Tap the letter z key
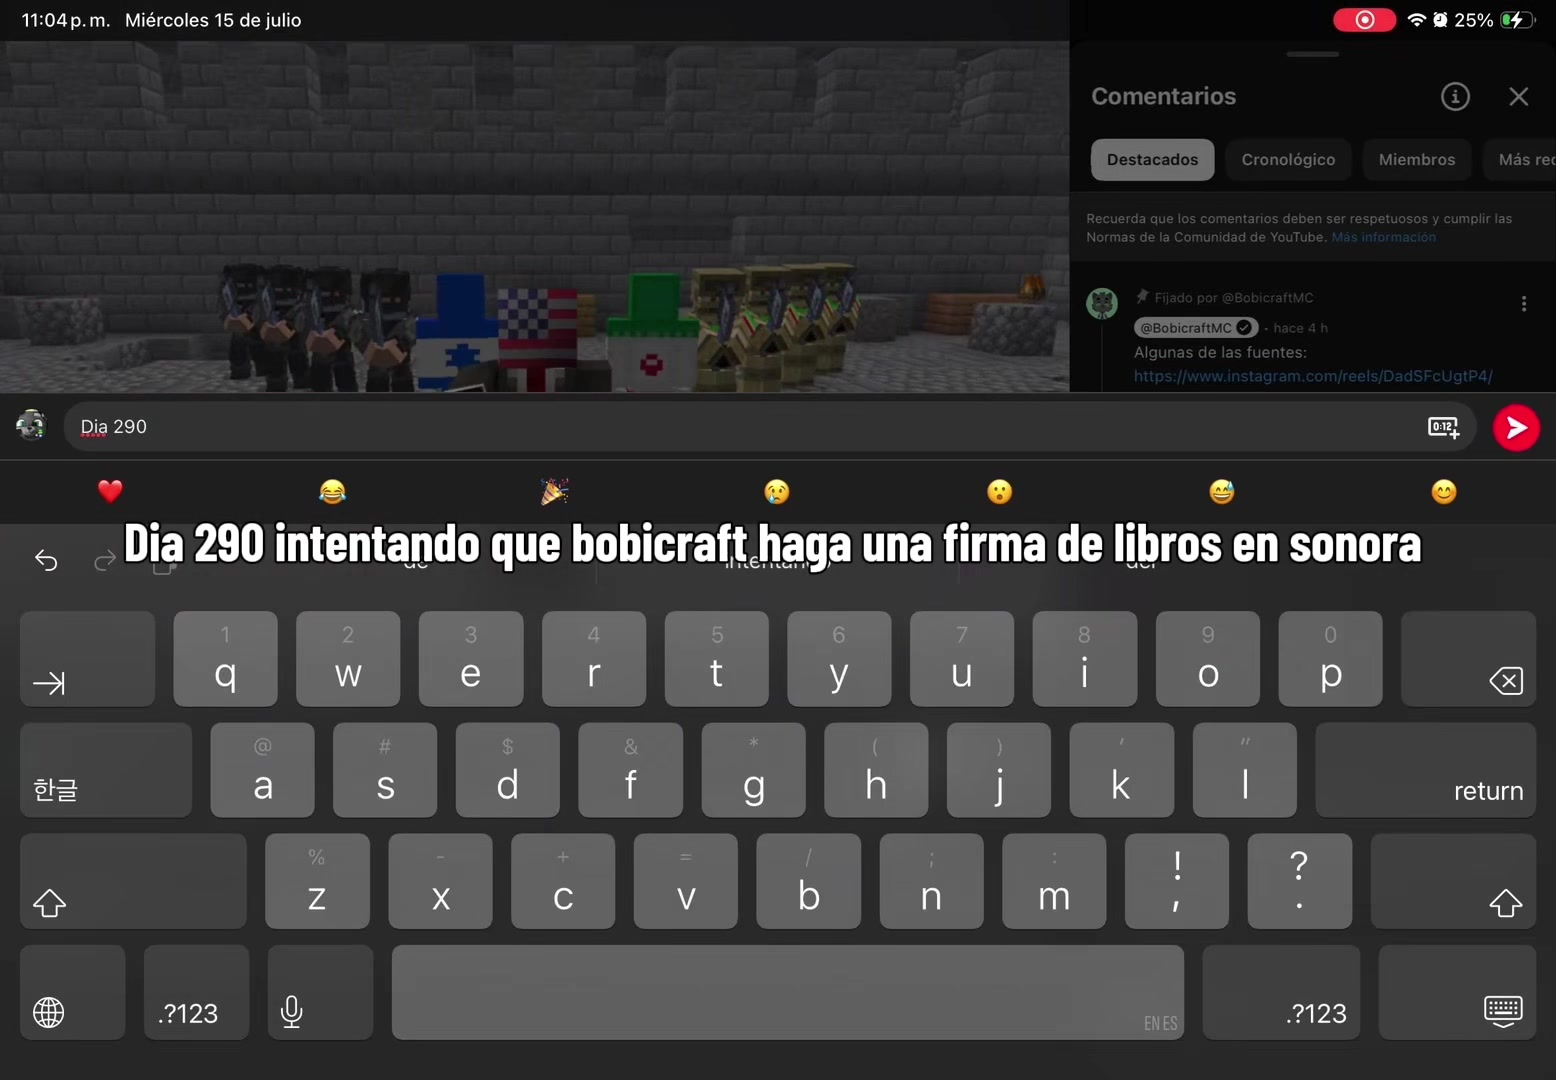The image size is (1556, 1080). click(x=317, y=881)
